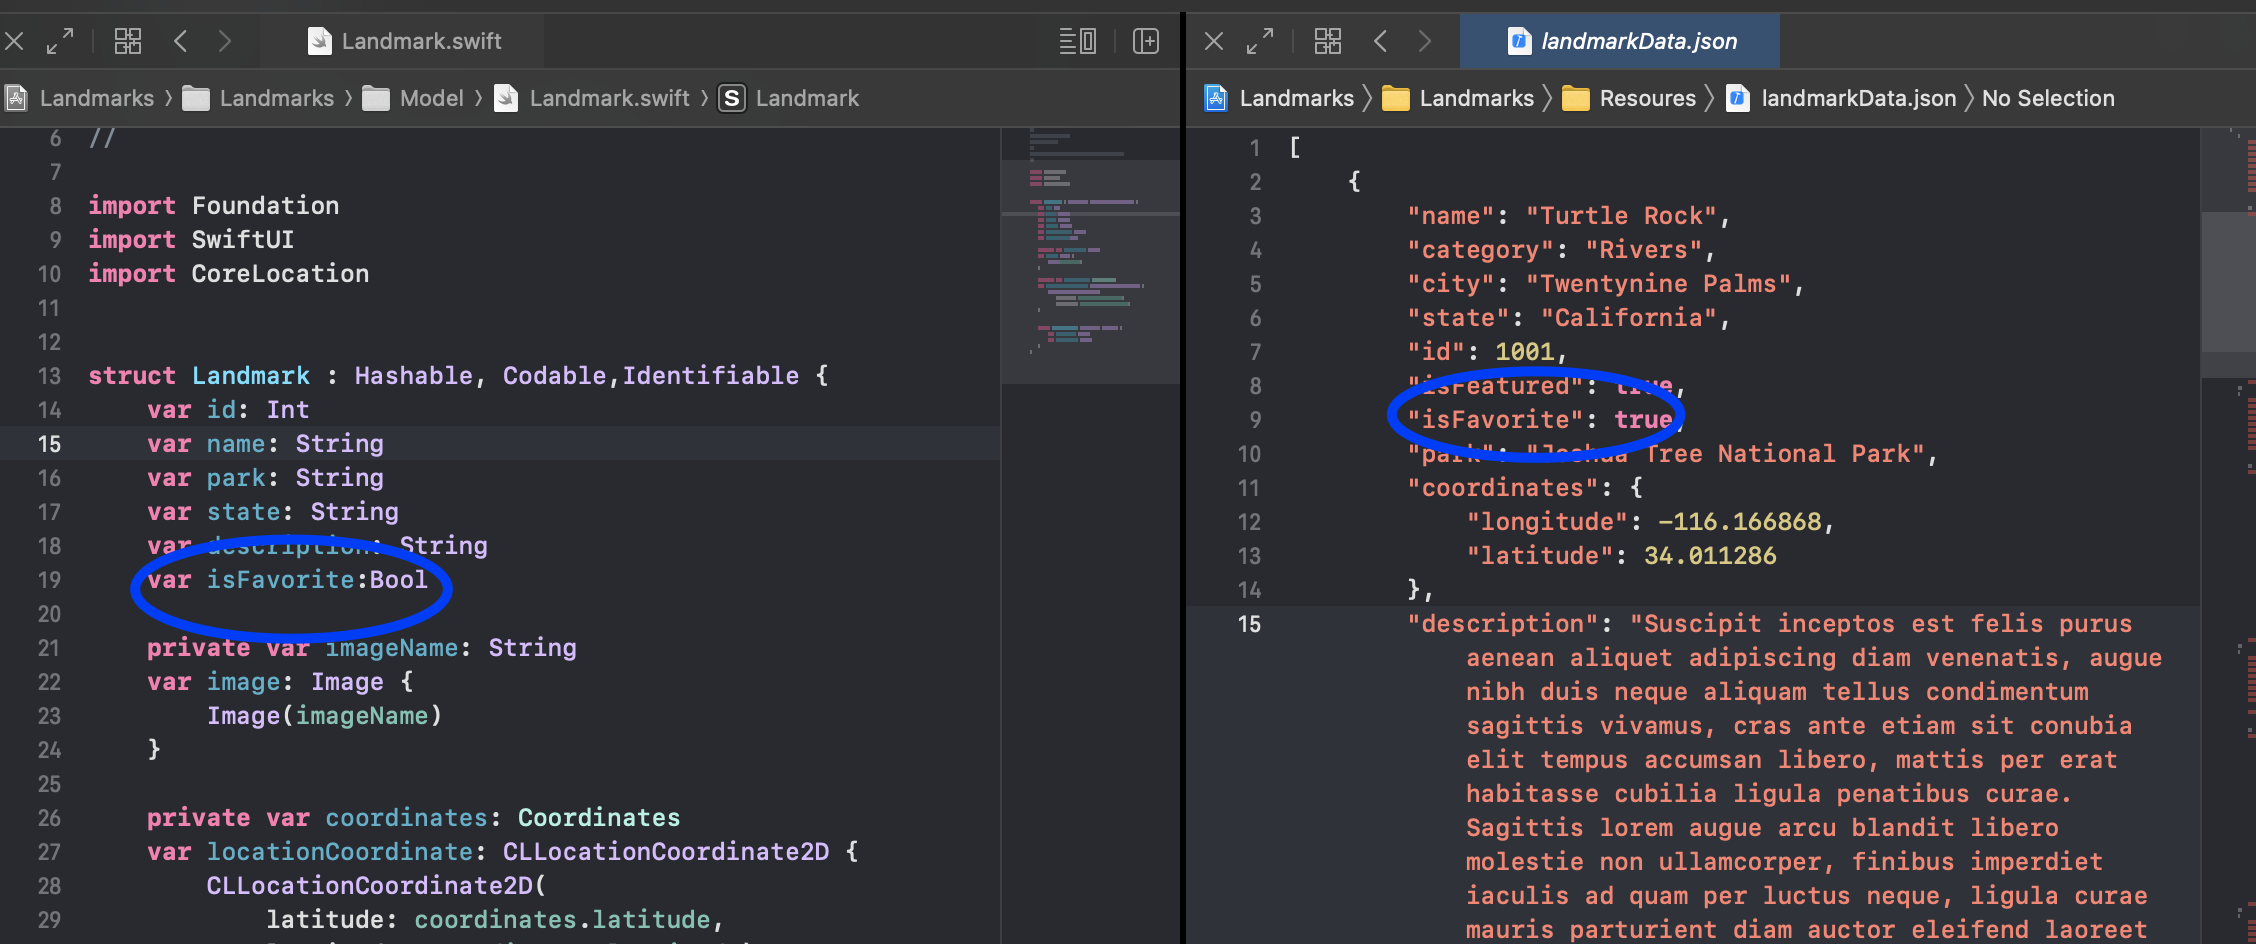Expand the landmarkData.json editor to full size
Viewport: 2256px width, 944px height.
coord(1260,41)
